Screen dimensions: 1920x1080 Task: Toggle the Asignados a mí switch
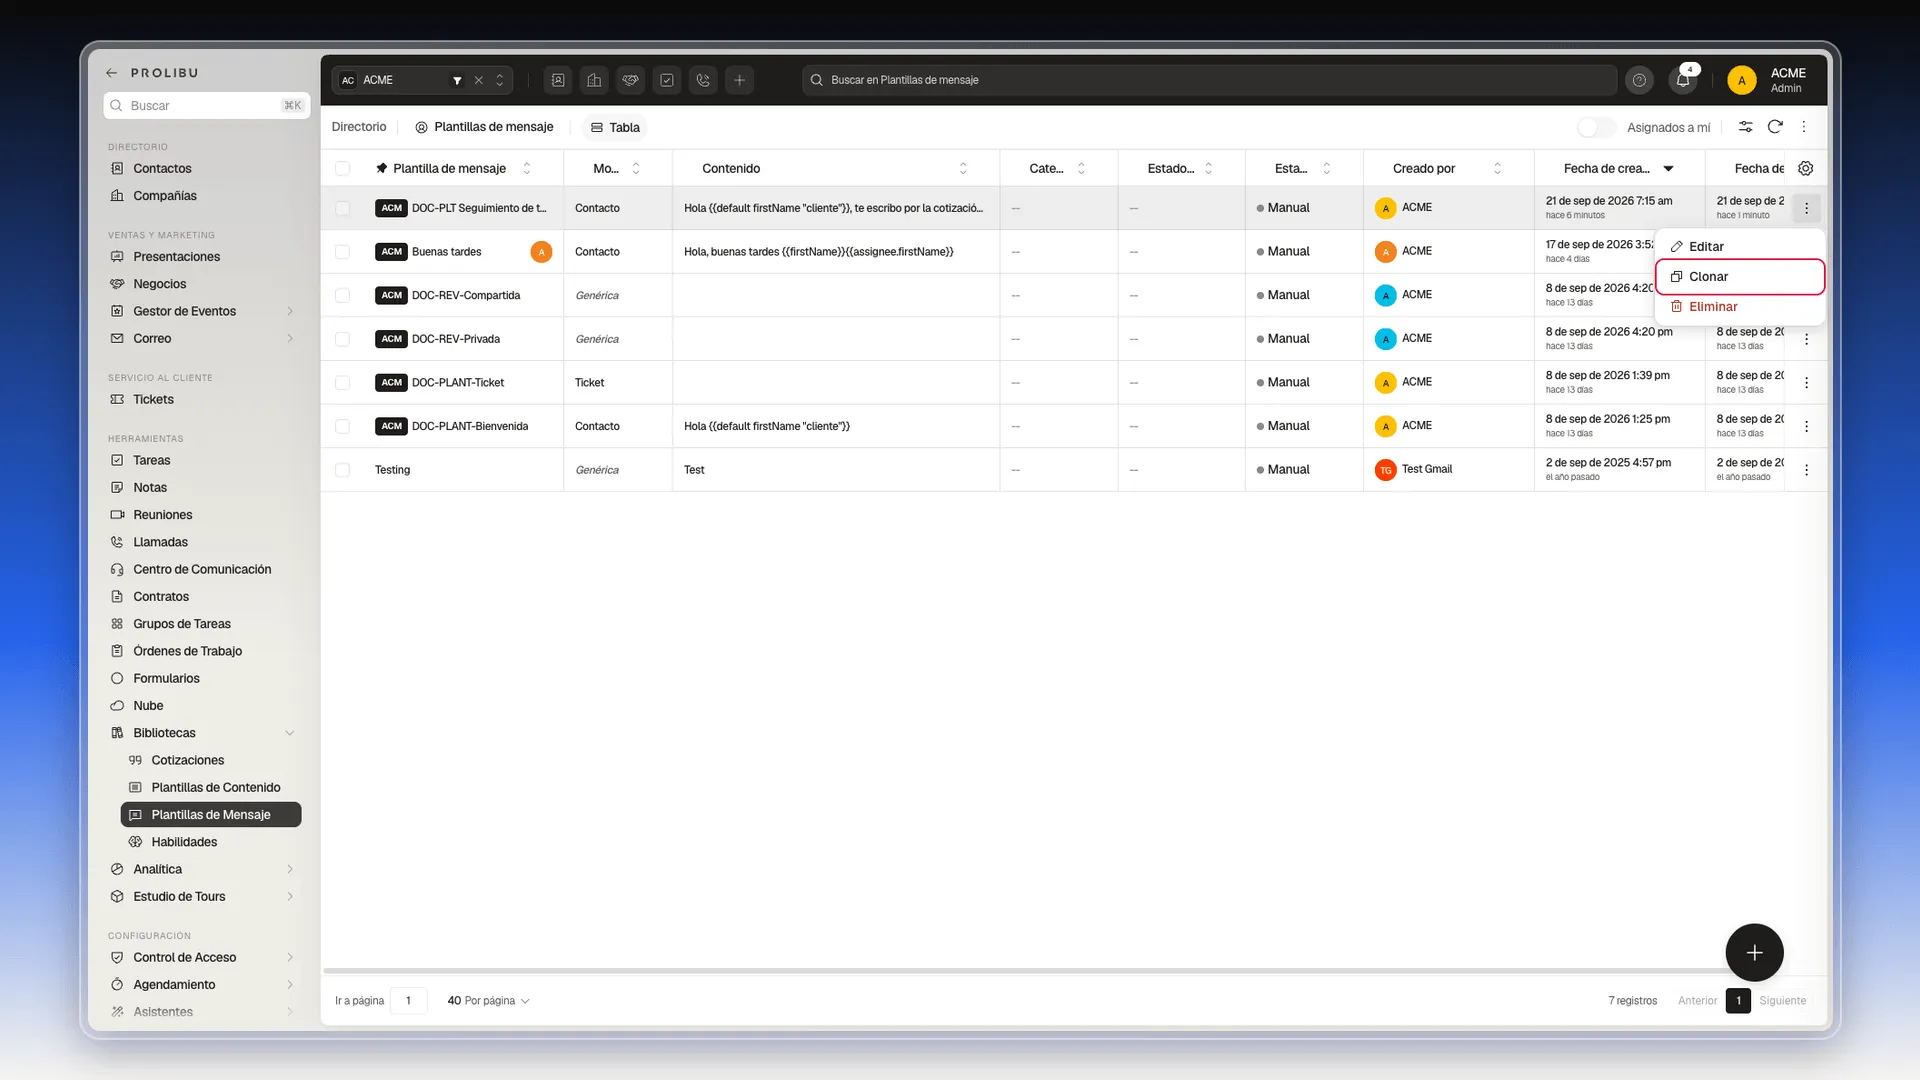coord(1596,127)
